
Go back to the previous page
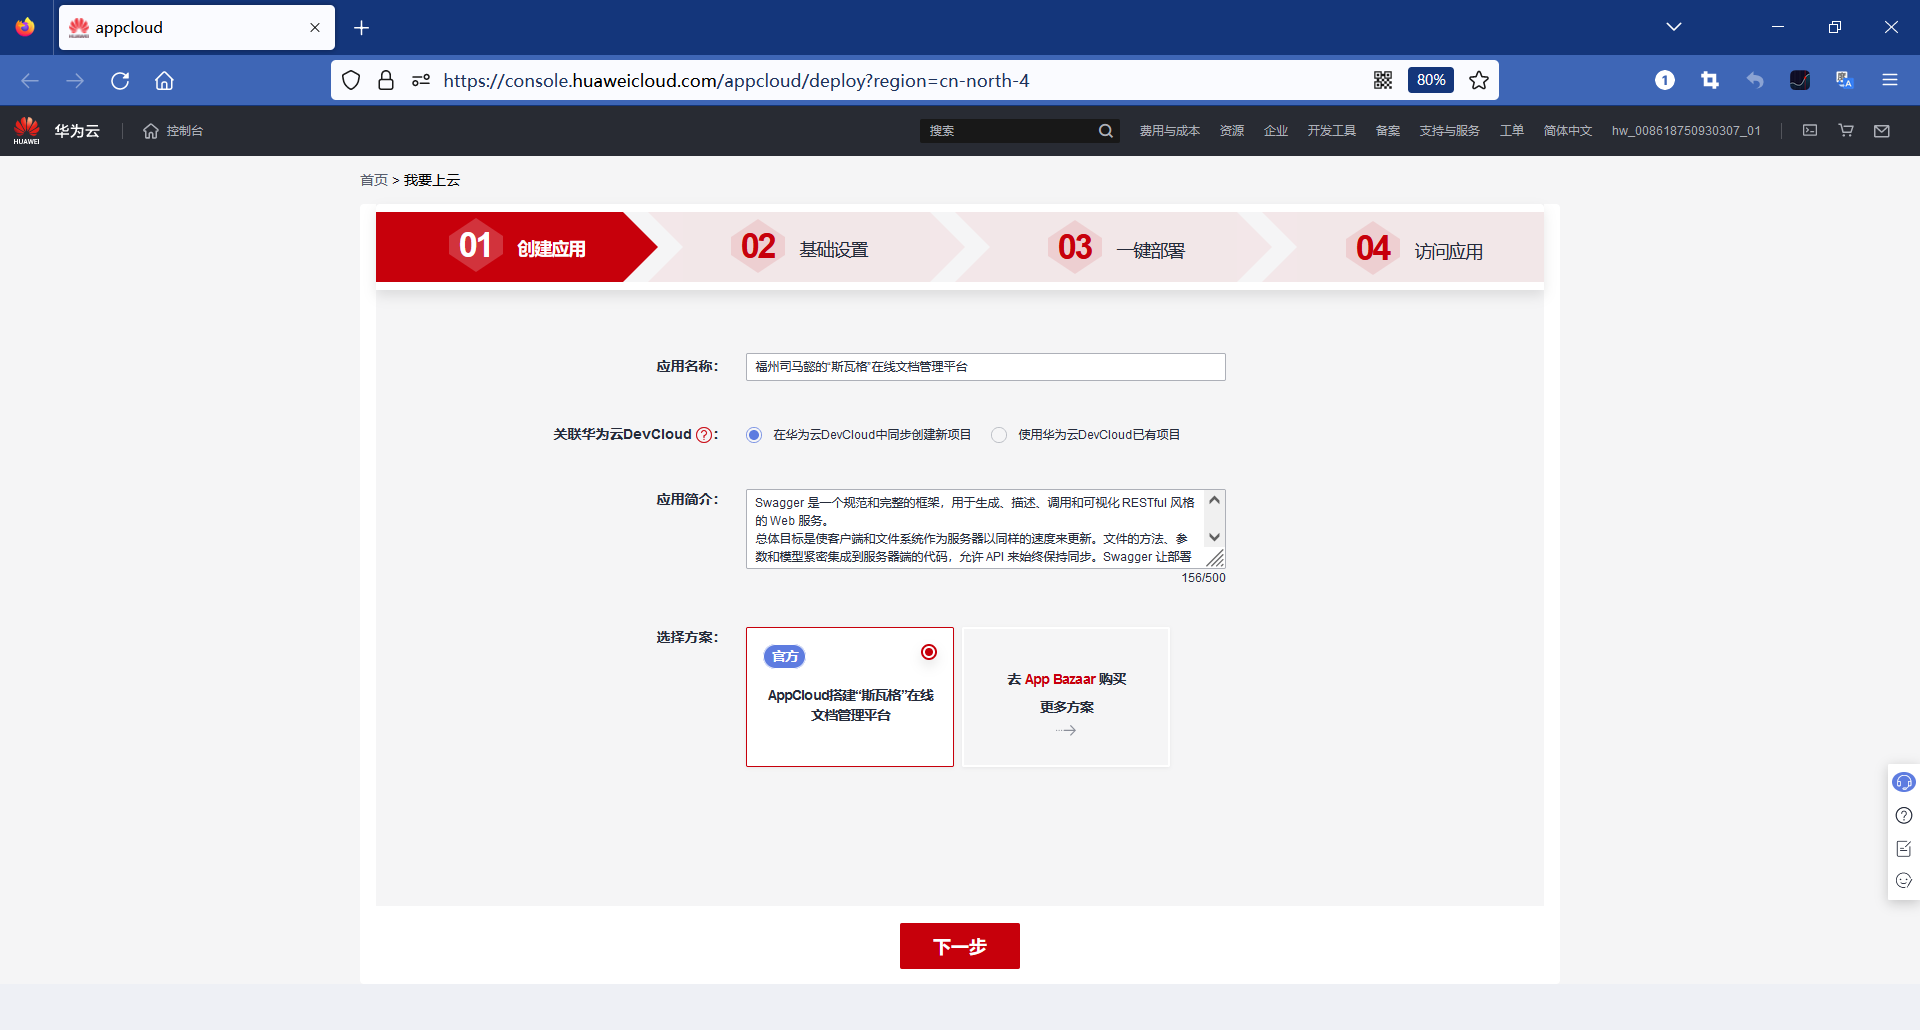(x=30, y=81)
